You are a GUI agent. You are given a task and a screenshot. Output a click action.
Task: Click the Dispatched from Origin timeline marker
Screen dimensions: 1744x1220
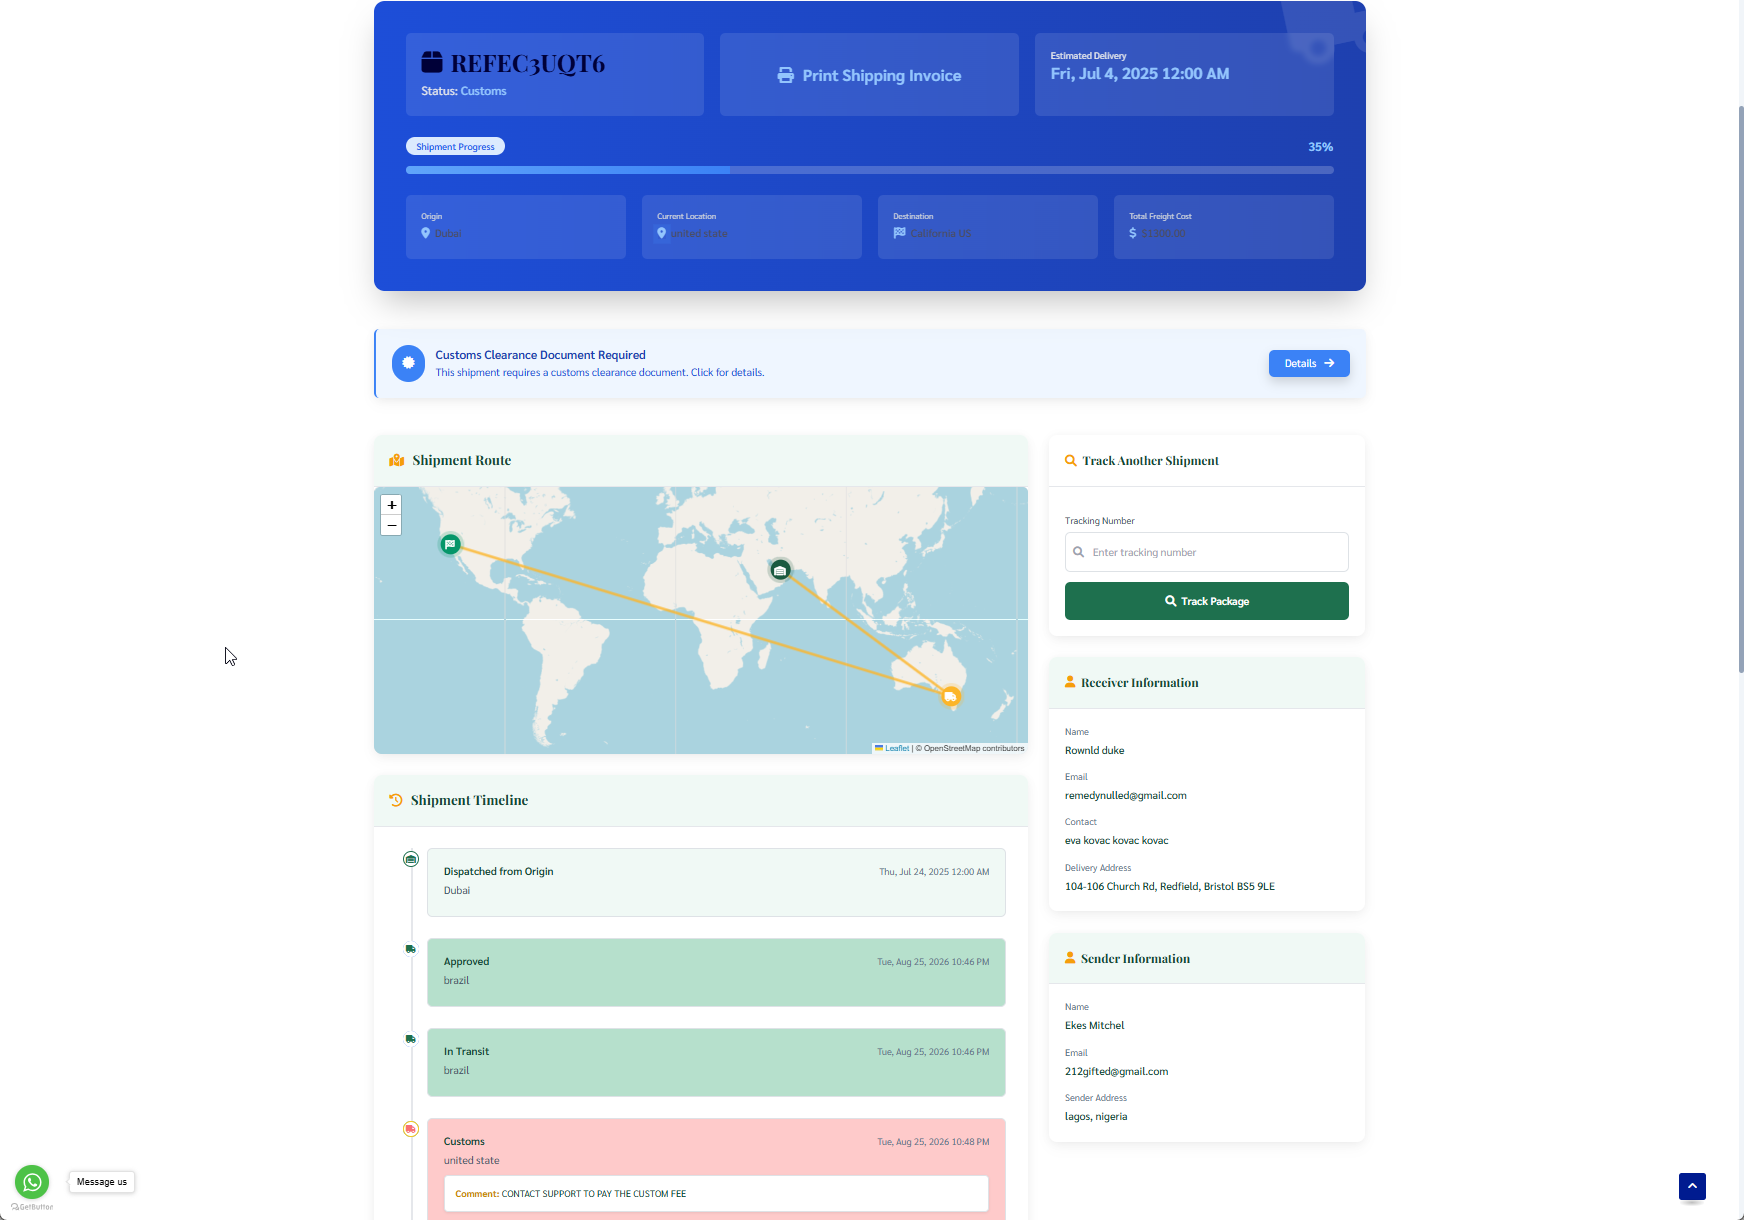coord(411,859)
